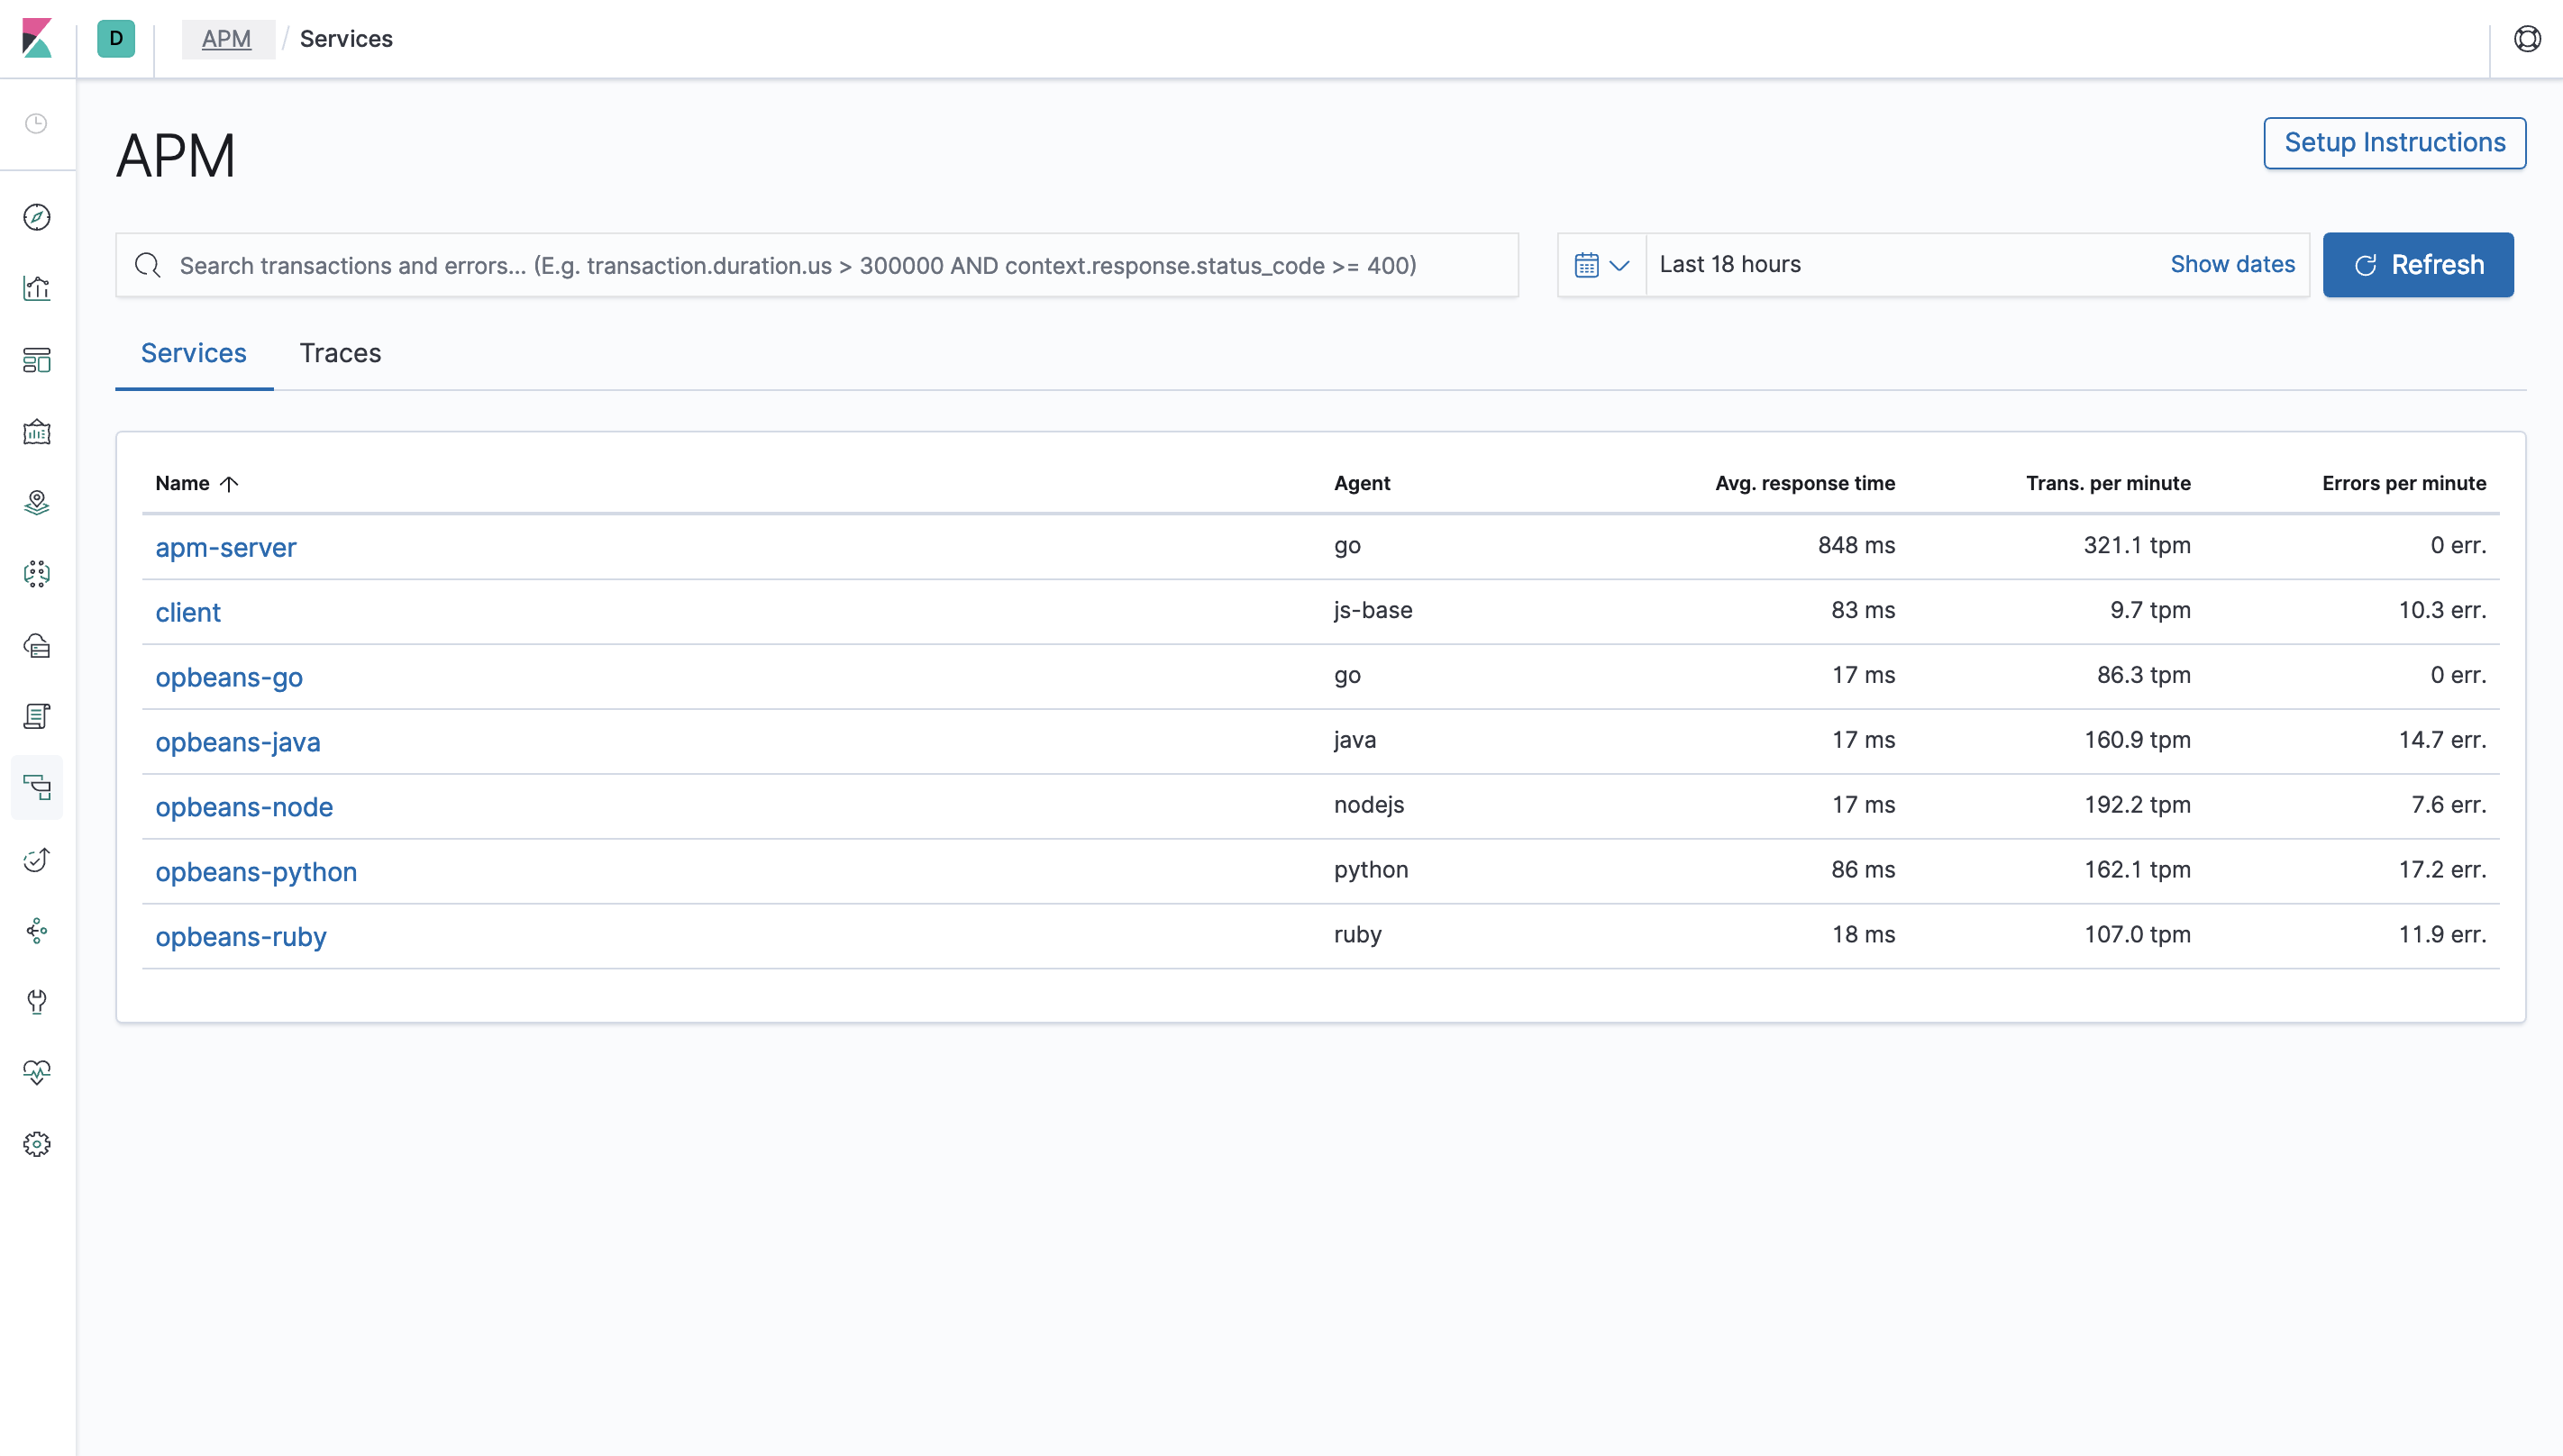Screen dimensions: 2563x1456
Task: Open the date picker calendar dropdown
Action: pos(1600,264)
